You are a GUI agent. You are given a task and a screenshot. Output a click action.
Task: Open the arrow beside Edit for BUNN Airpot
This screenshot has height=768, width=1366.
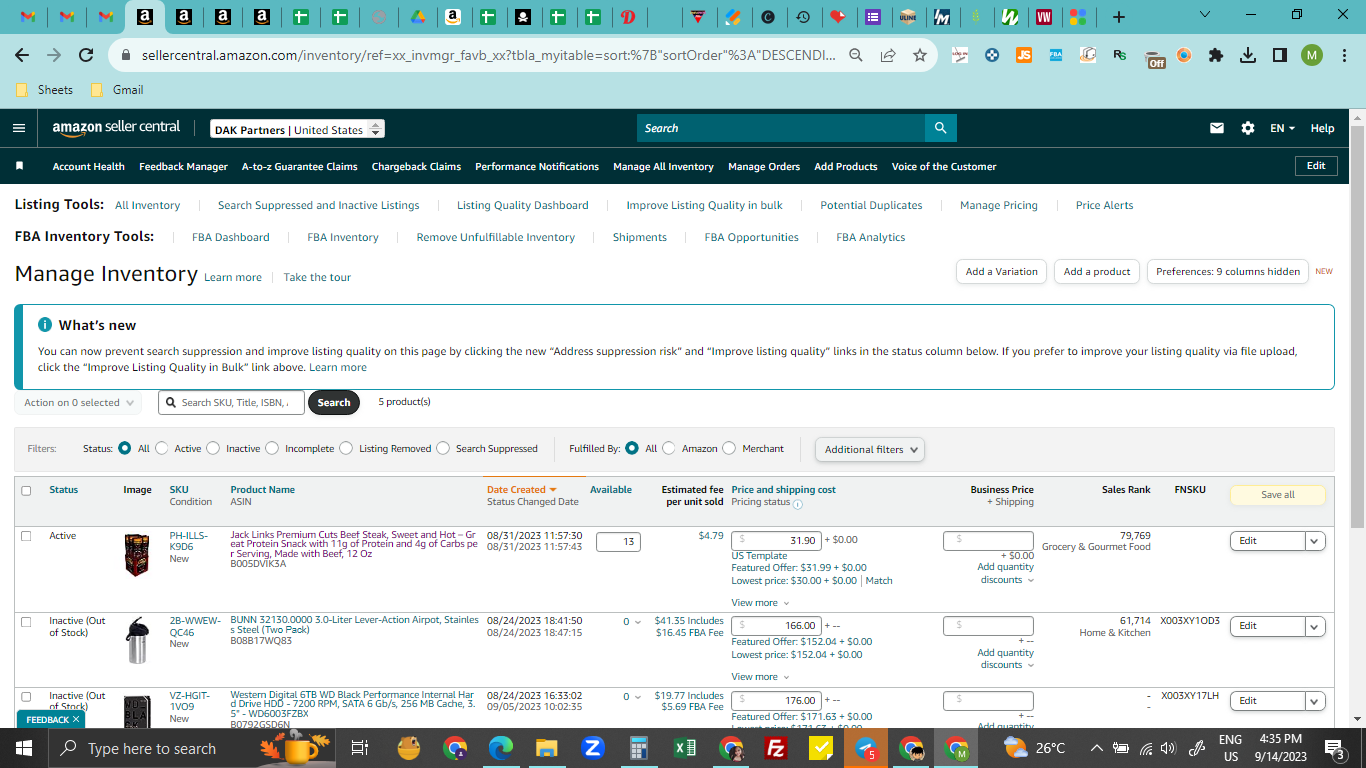click(x=1315, y=626)
